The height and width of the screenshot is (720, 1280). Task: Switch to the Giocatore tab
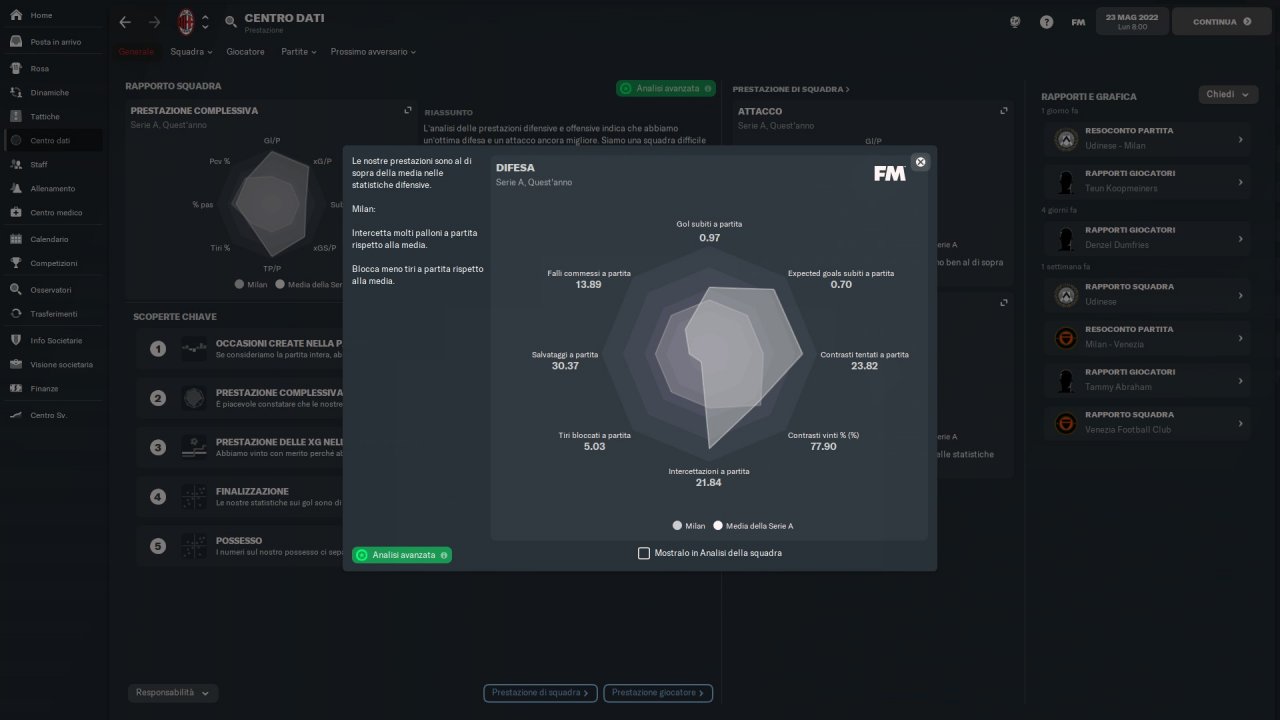point(245,51)
